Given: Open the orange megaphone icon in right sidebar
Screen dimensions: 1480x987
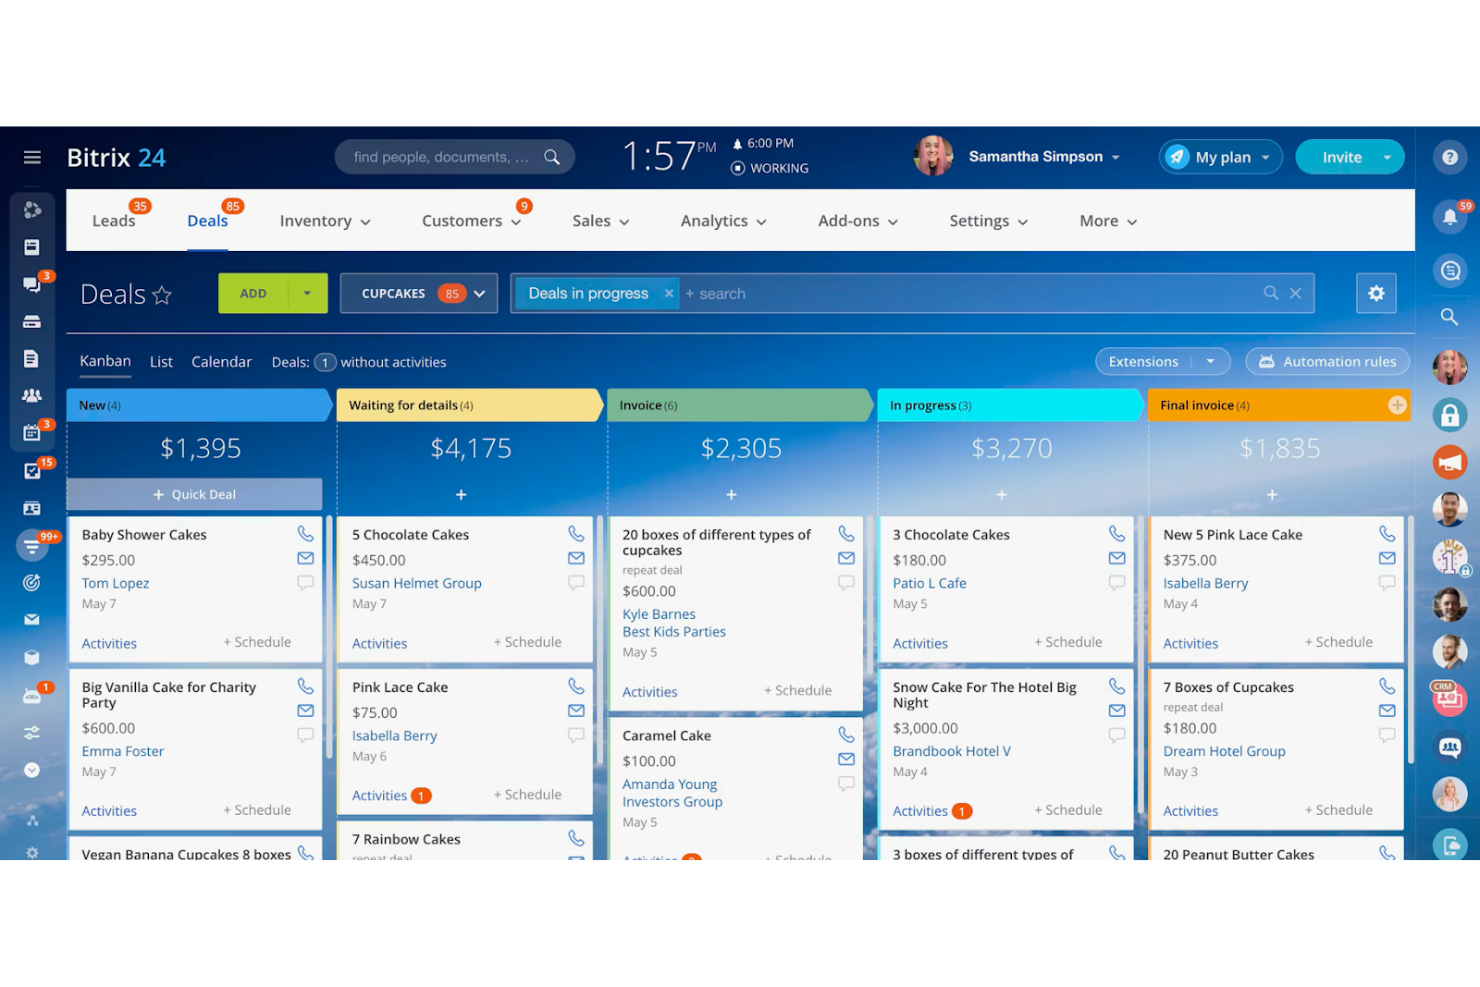Looking at the screenshot, I should click(x=1449, y=462).
